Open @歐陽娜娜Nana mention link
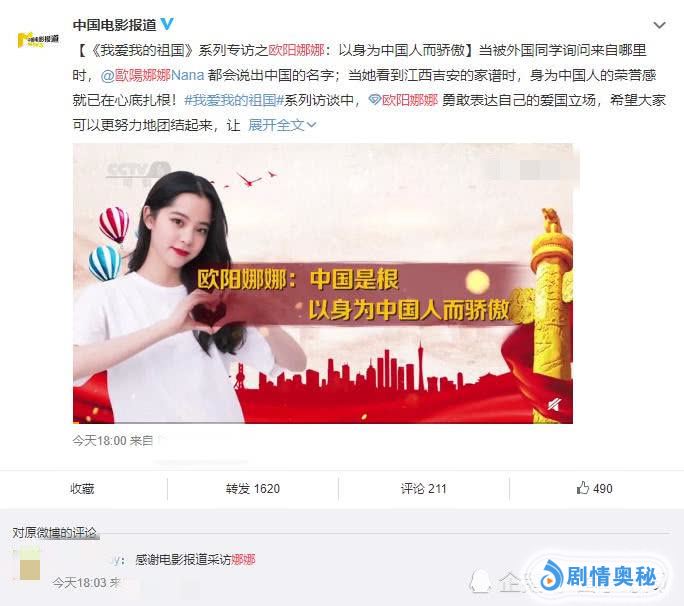684x606 pixels. [152, 75]
